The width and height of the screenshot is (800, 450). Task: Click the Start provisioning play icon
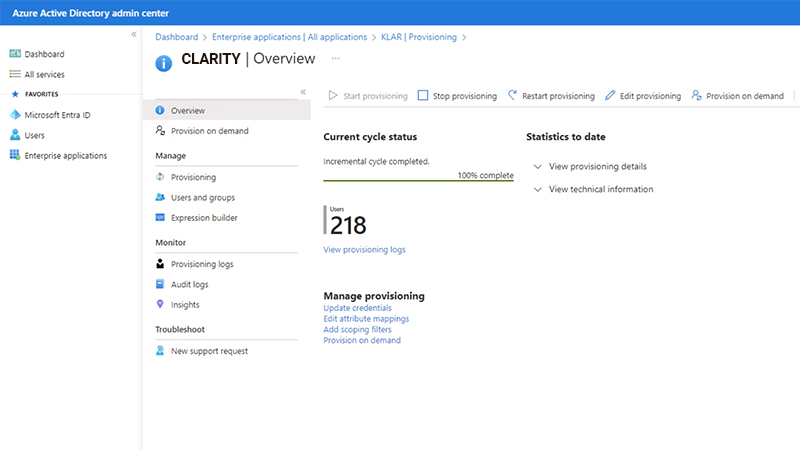333,95
